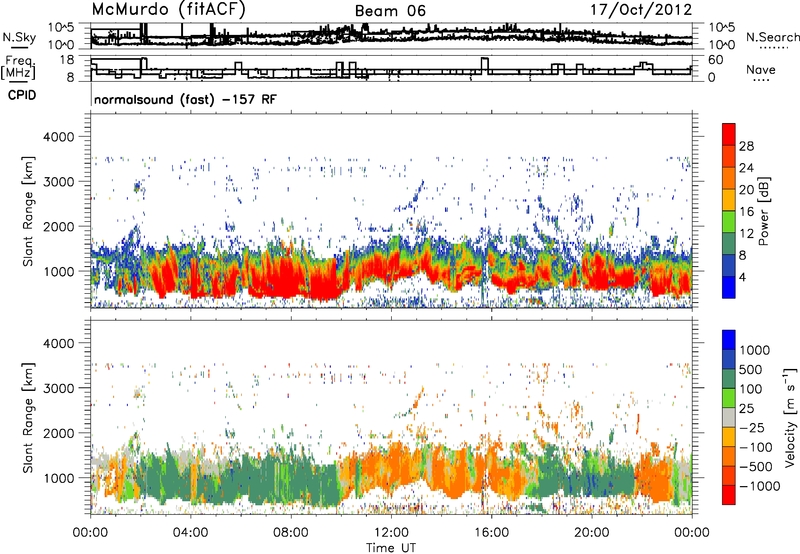Select the "N.Sky" axis label

[19, 37]
